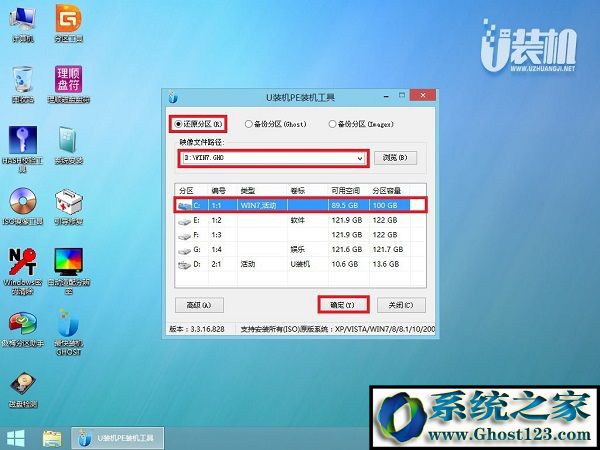Viewport: 600px width, 450px height.
Task: Select the U装机PE装机工具 taskbar button
Action: pyautogui.click(x=117, y=439)
